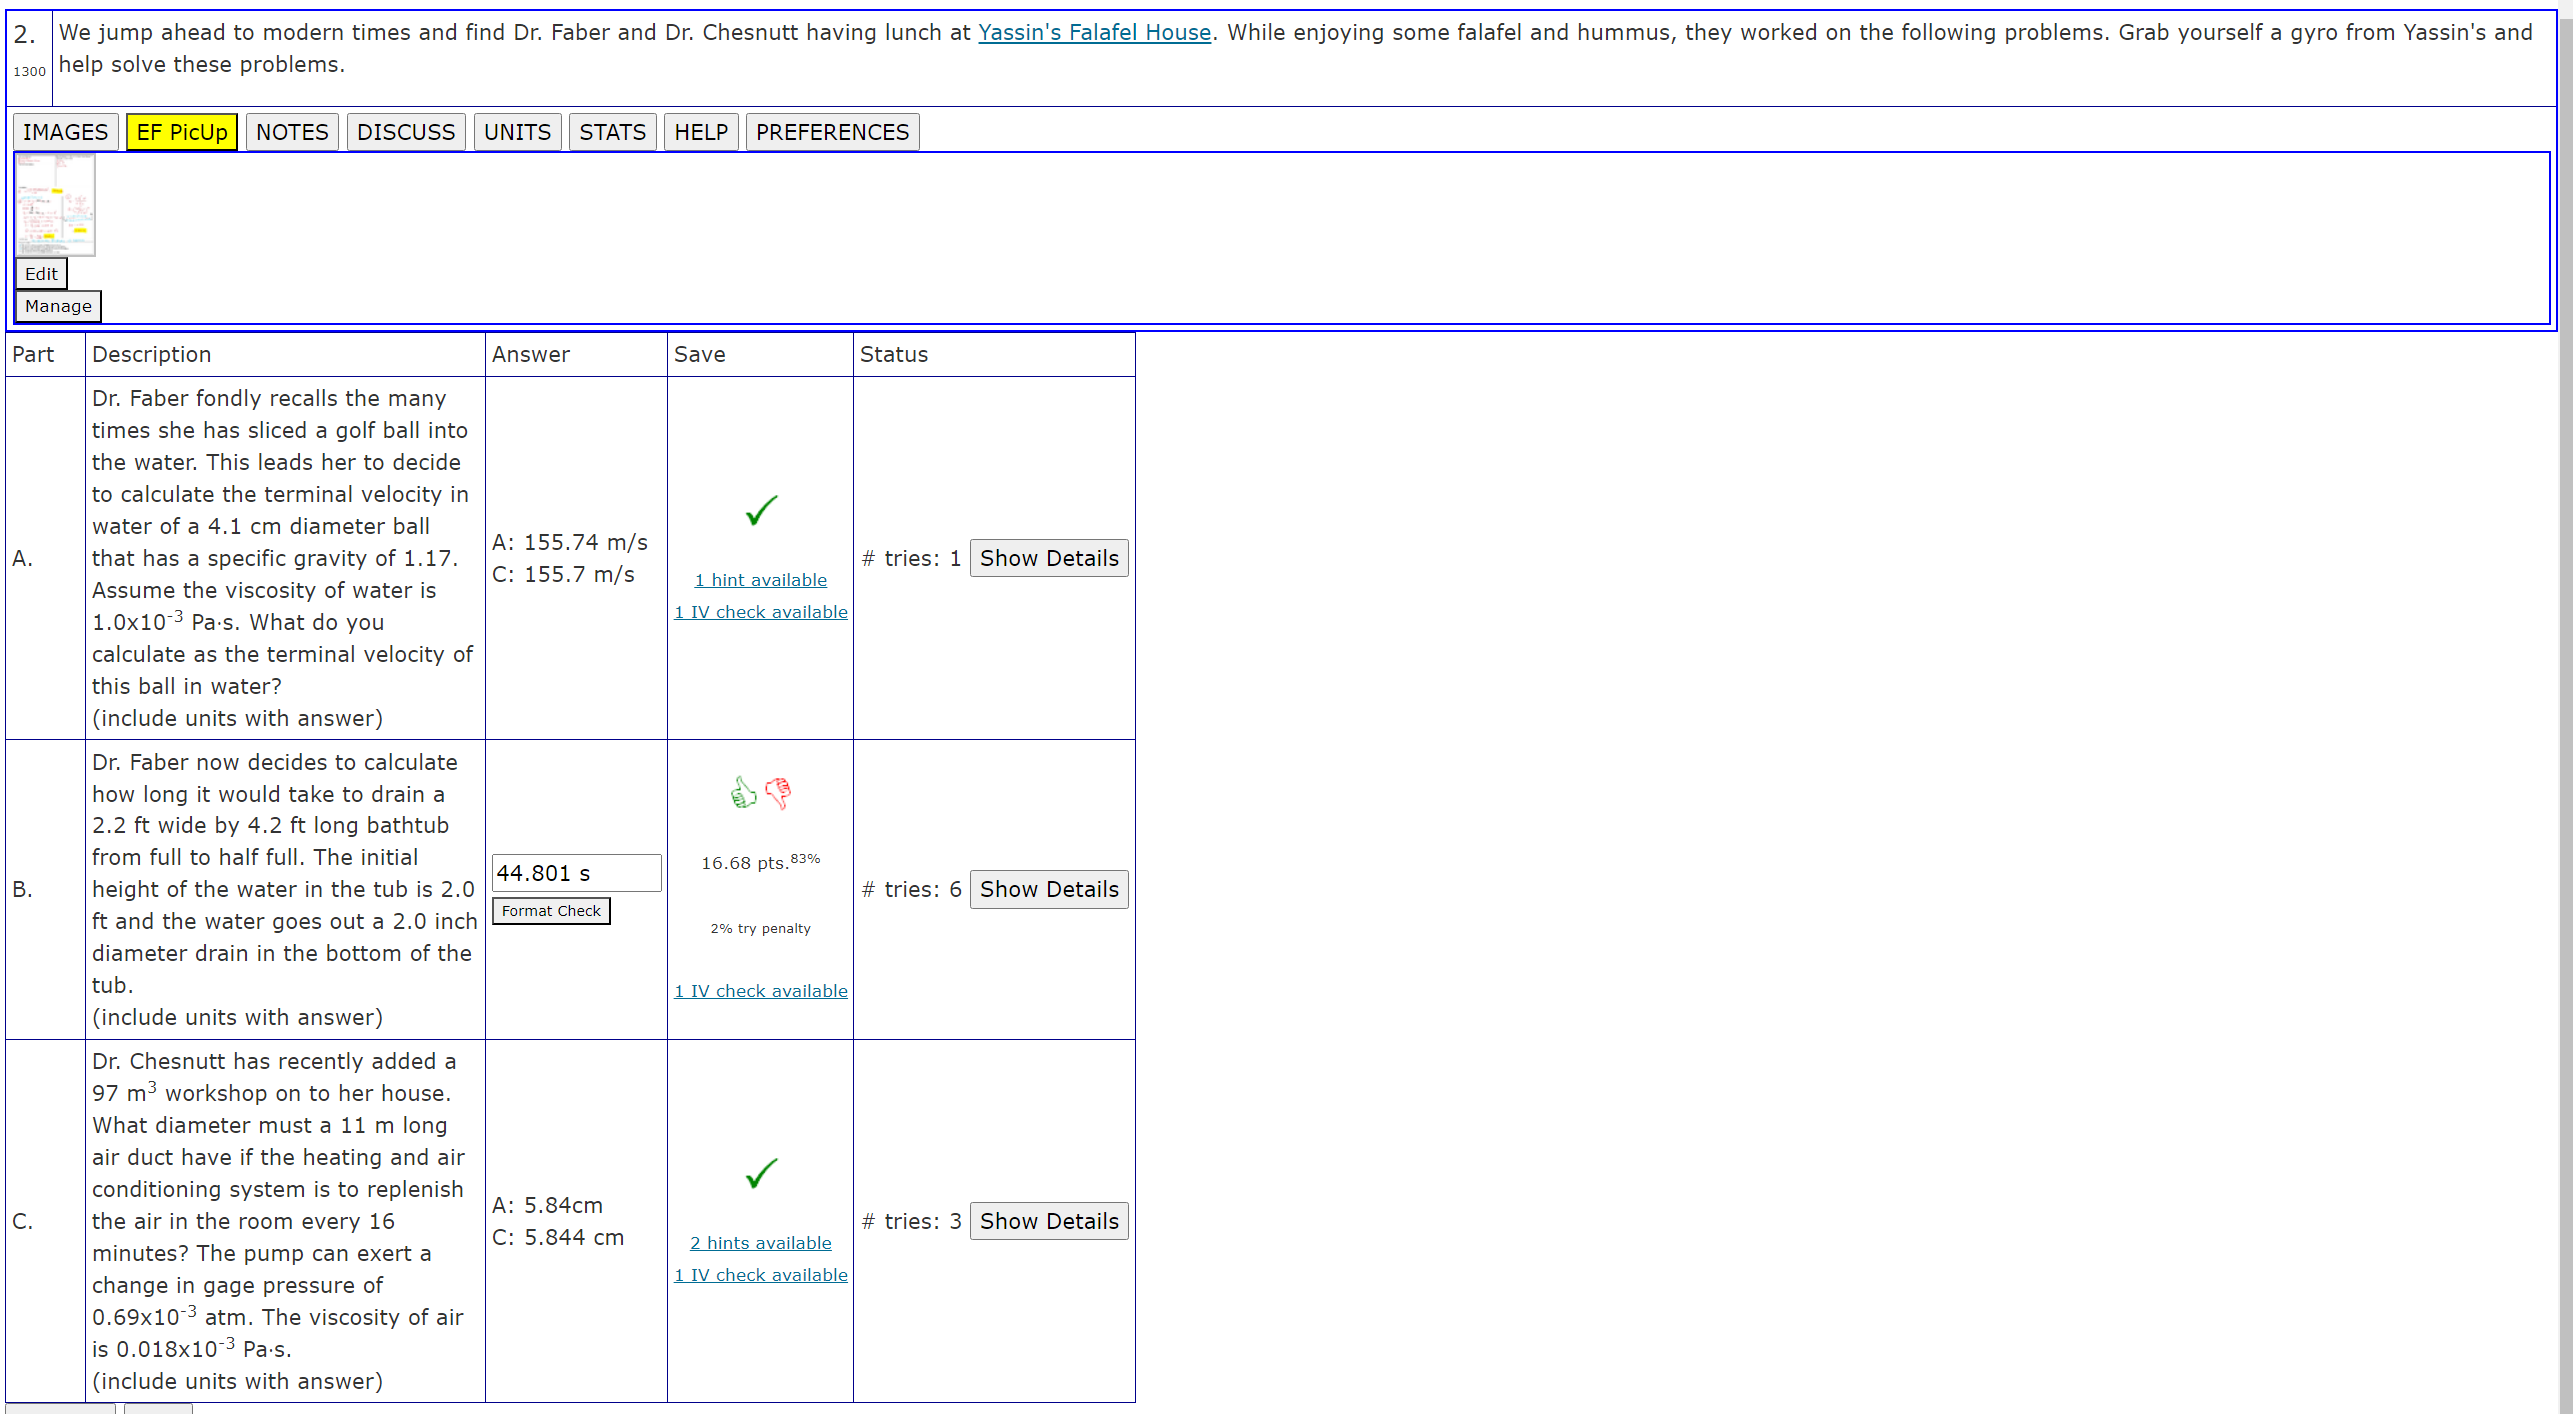Open the DISCUSS tab
Image resolution: width=2573 pixels, height=1414 pixels.
coord(406,132)
